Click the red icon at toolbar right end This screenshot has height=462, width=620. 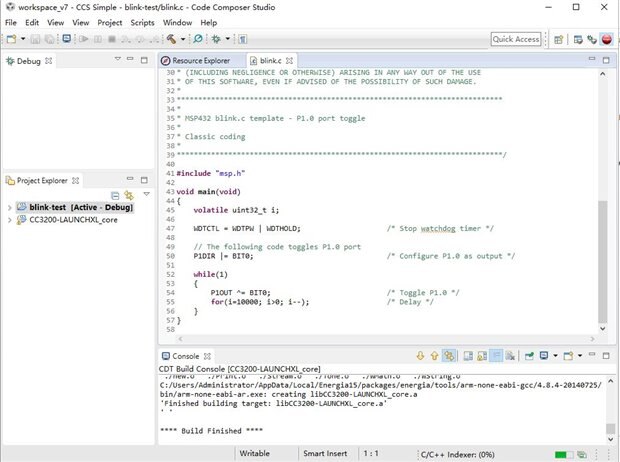coord(607,39)
